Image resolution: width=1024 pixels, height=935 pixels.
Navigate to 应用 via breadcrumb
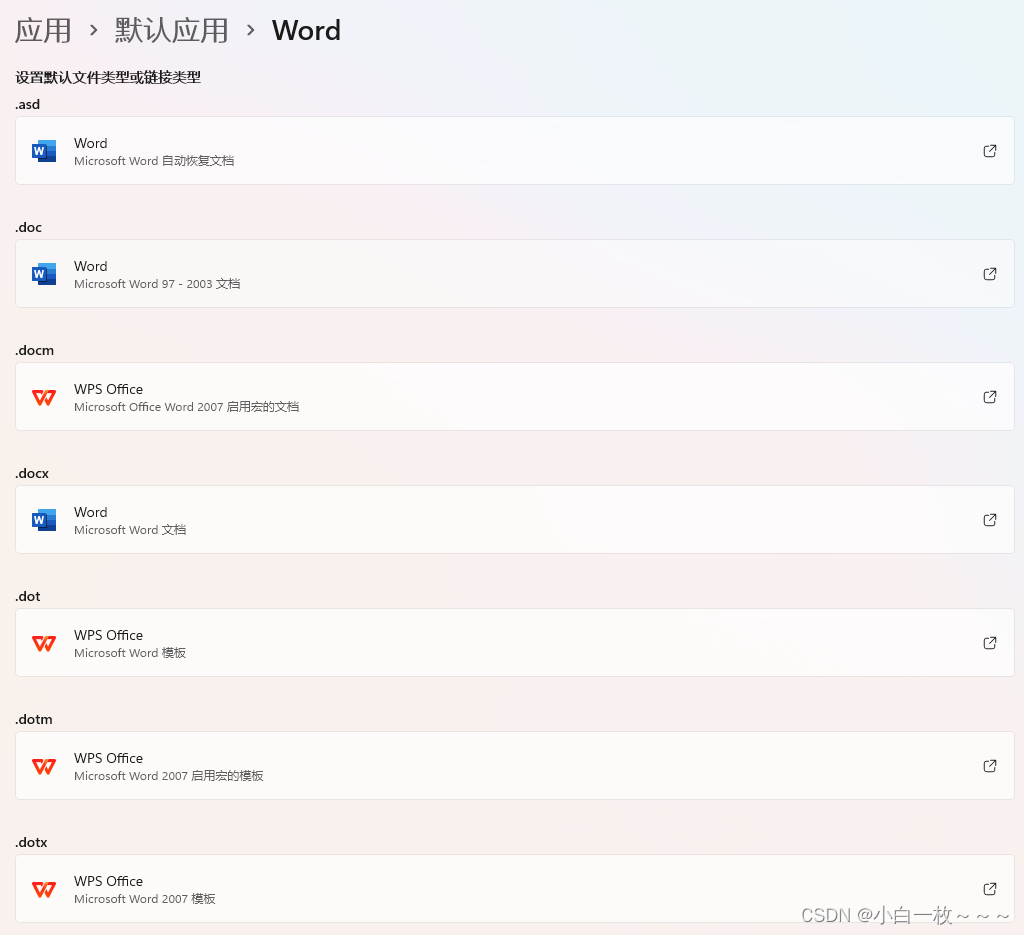pos(43,30)
